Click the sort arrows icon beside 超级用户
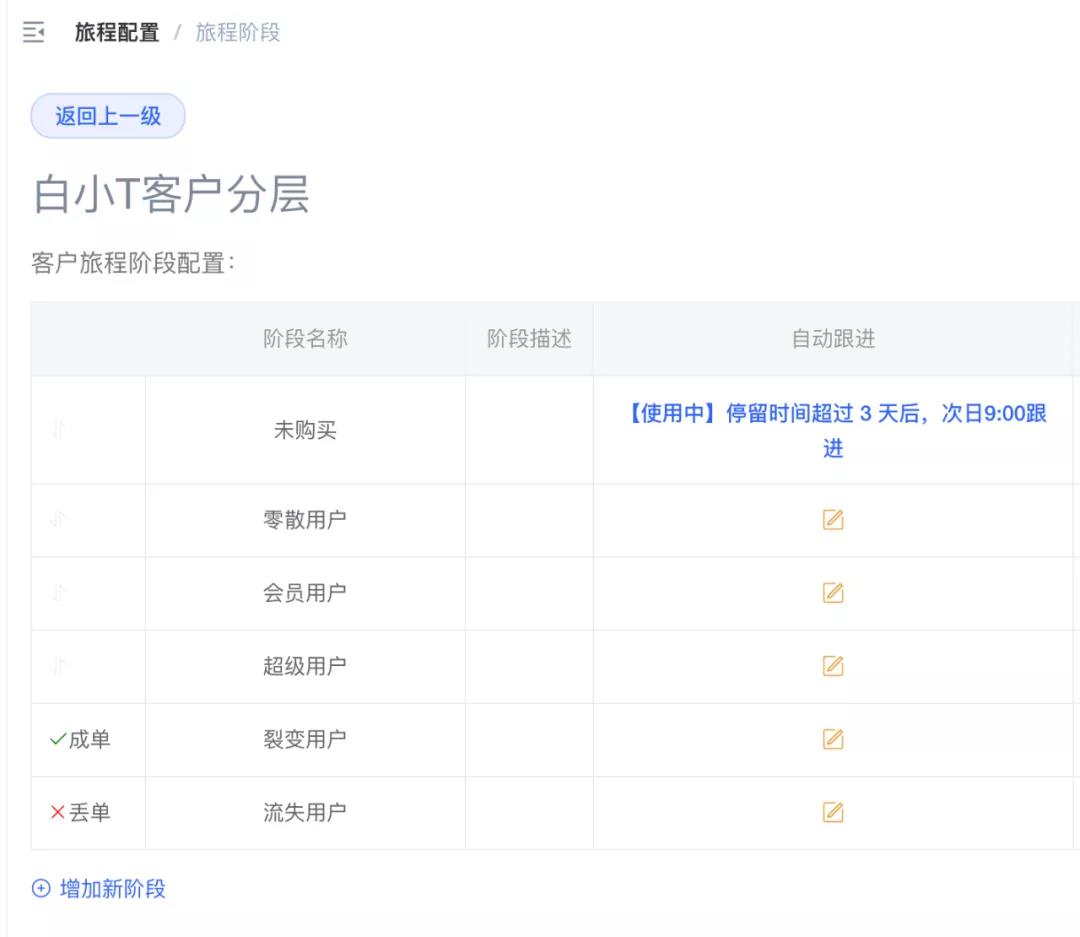This screenshot has height=937, width=1080. point(58,666)
